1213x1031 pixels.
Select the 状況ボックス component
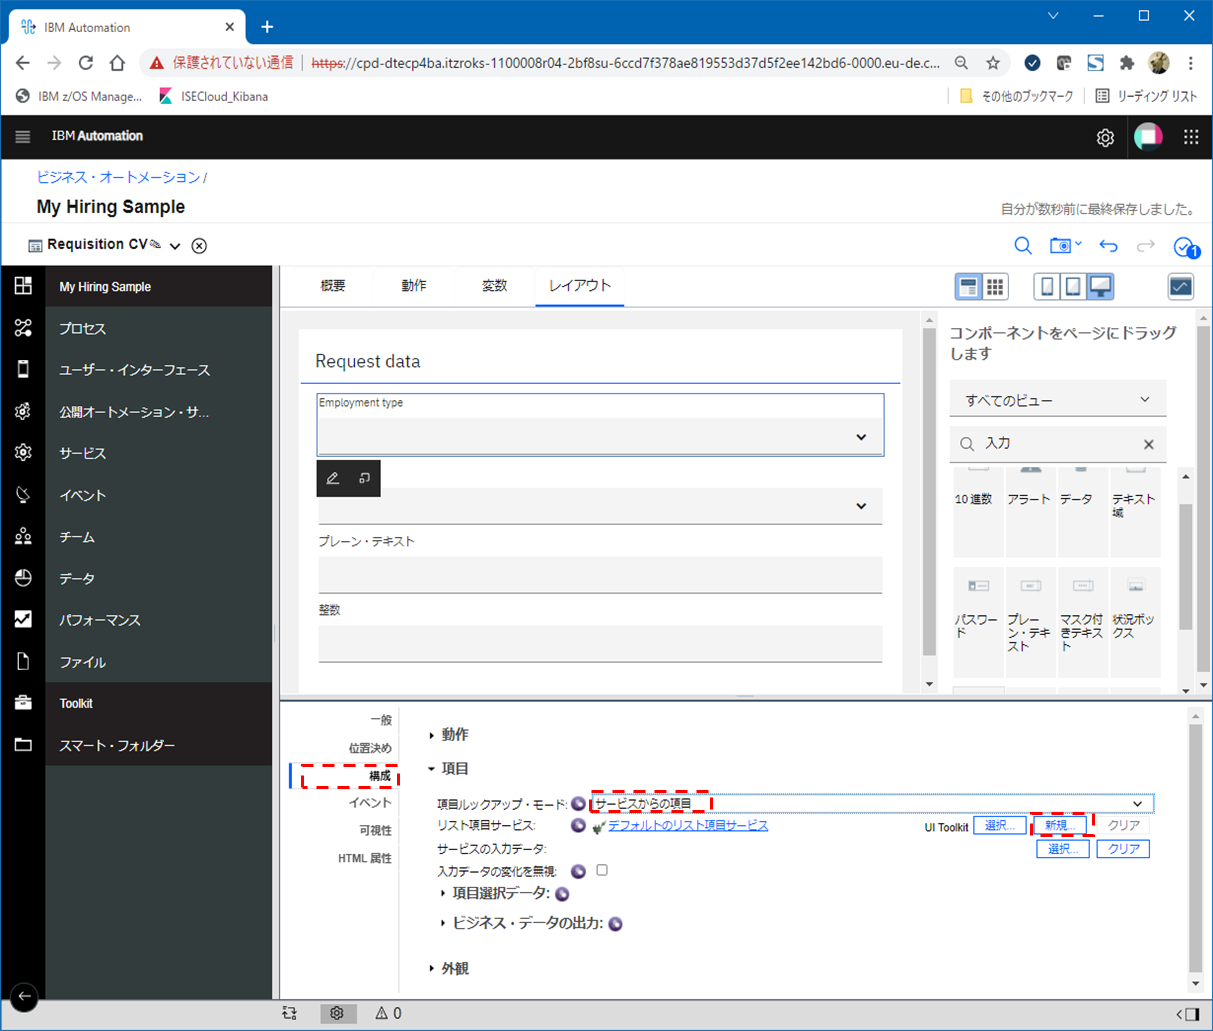pos(1134,621)
